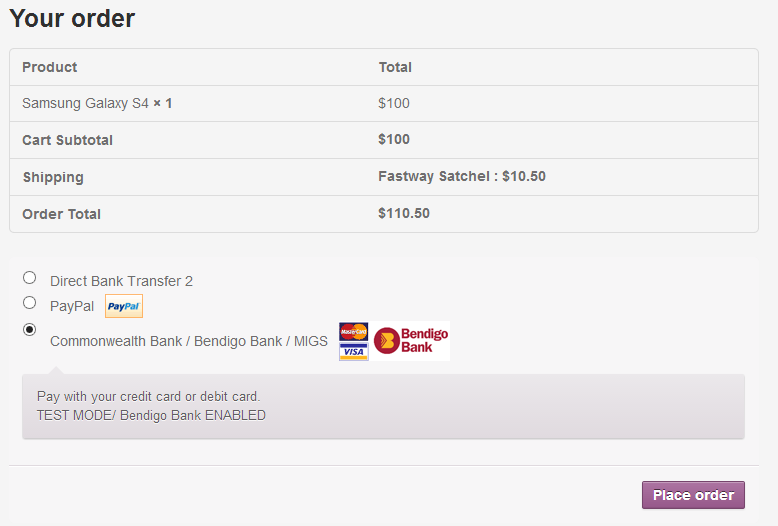
Task: Click the Commonwealth Bank / Bendigo Bank / MIGS label
Action: [x=189, y=341]
